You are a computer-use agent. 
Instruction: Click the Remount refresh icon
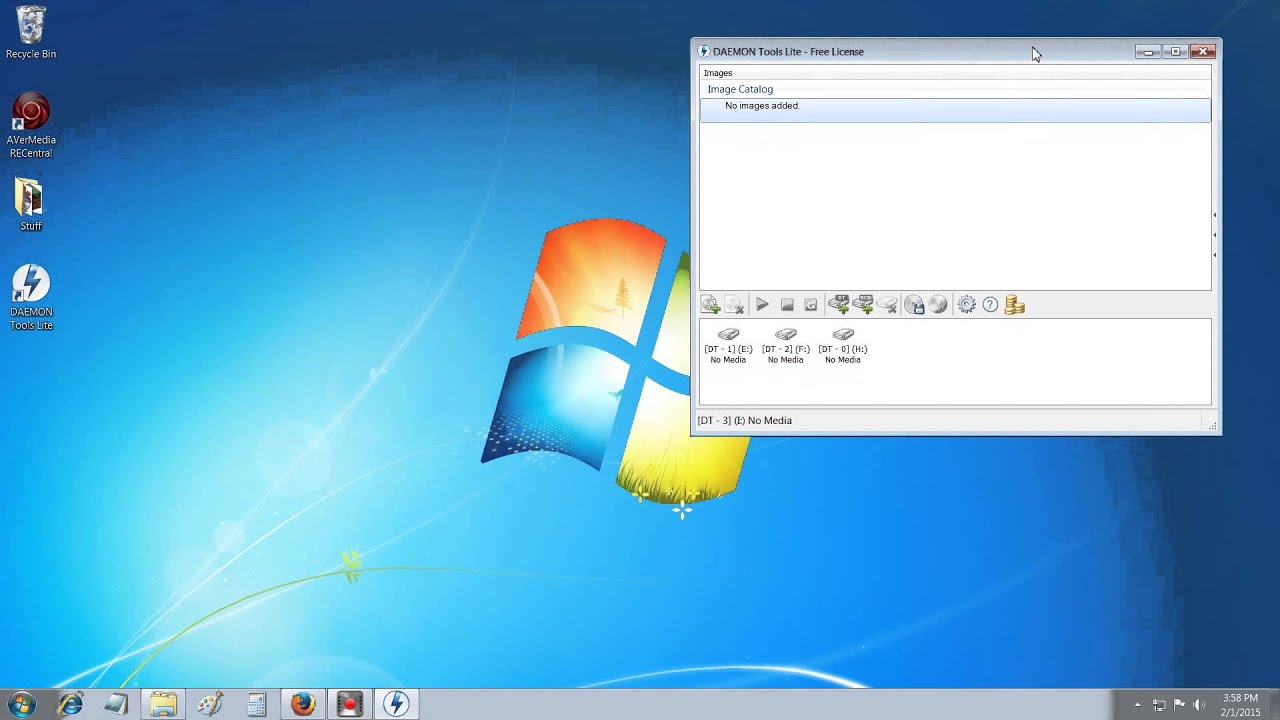(x=811, y=305)
